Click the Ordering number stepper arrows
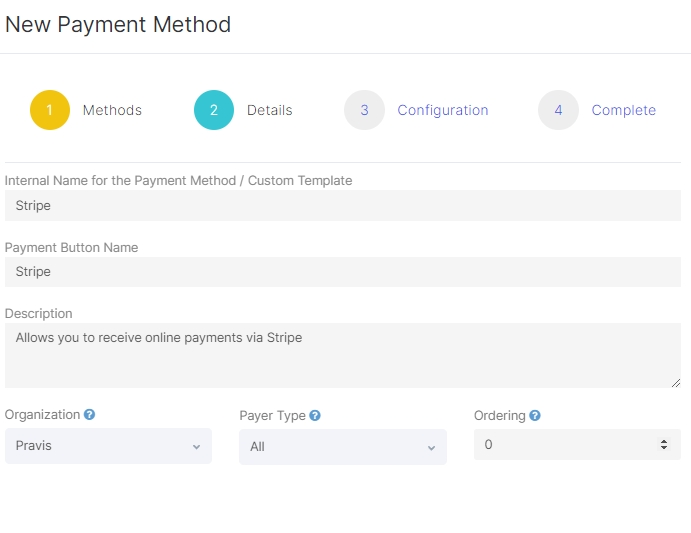Screen dimensions: 691x533 664,445
